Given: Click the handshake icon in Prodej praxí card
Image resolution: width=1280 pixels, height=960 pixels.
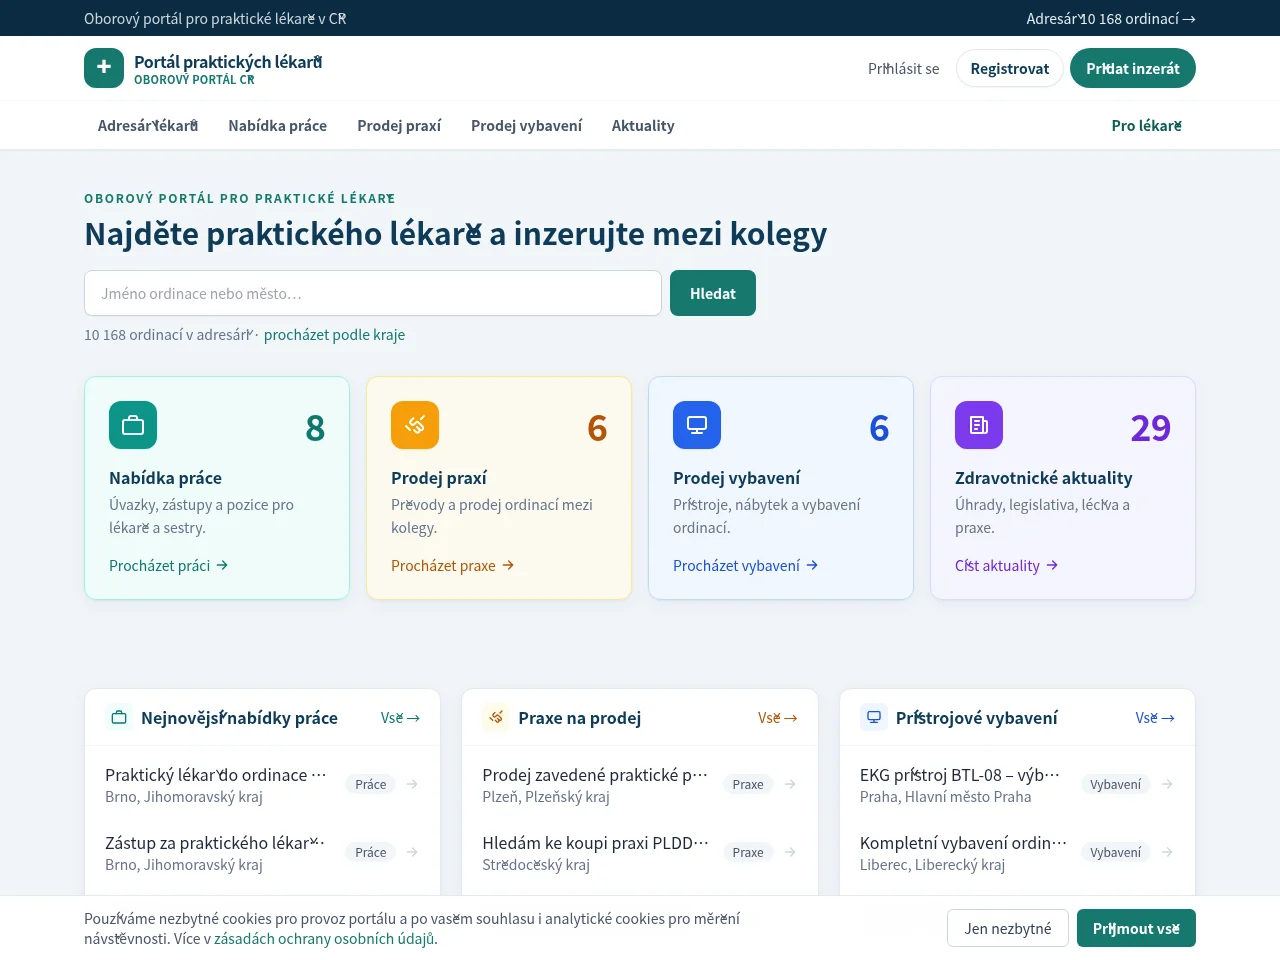Looking at the screenshot, I should pos(415,425).
